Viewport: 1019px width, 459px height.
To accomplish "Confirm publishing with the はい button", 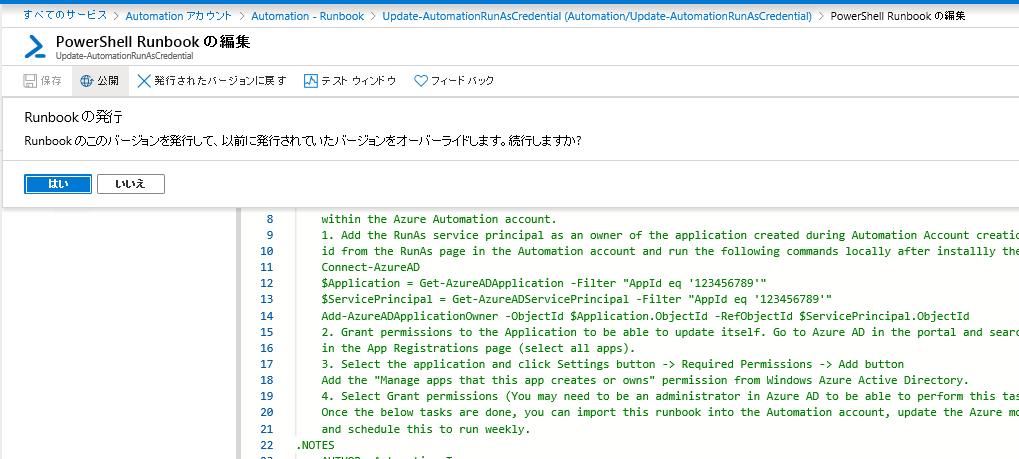I will tap(58, 184).
